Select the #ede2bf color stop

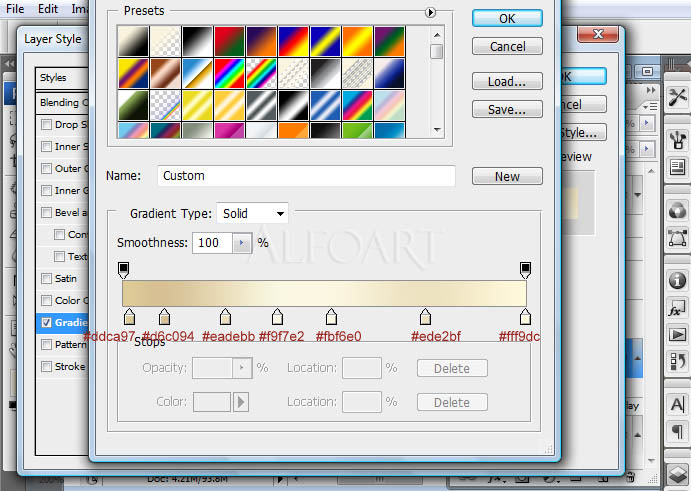point(425,317)
